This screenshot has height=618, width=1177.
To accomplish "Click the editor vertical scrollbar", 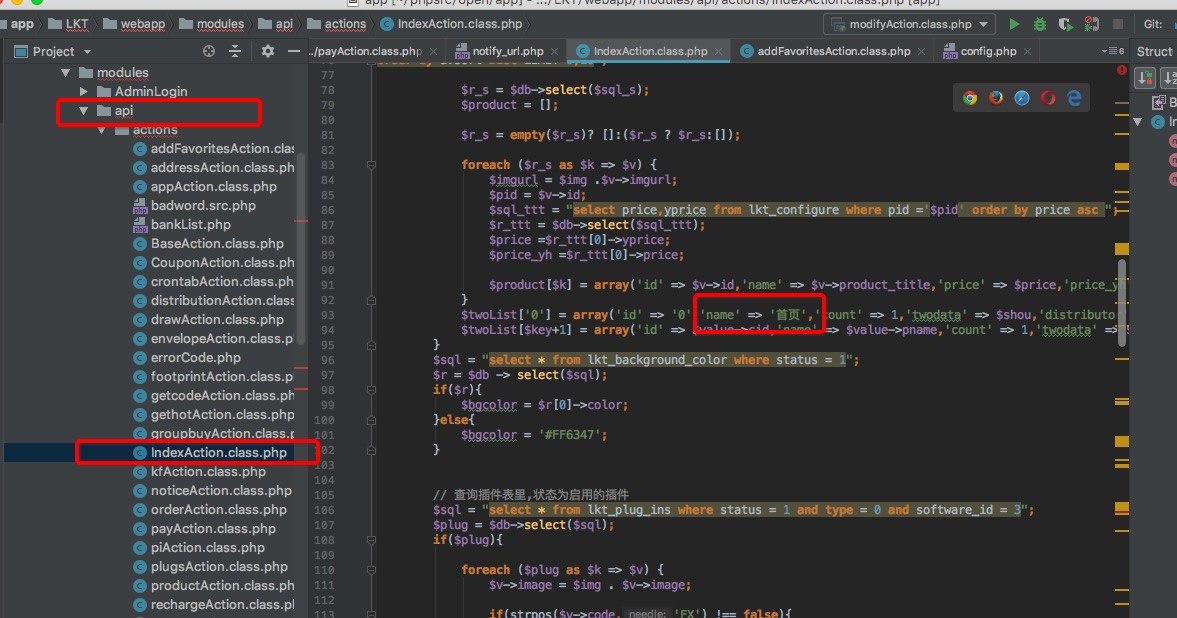I will pos(1122,303).
